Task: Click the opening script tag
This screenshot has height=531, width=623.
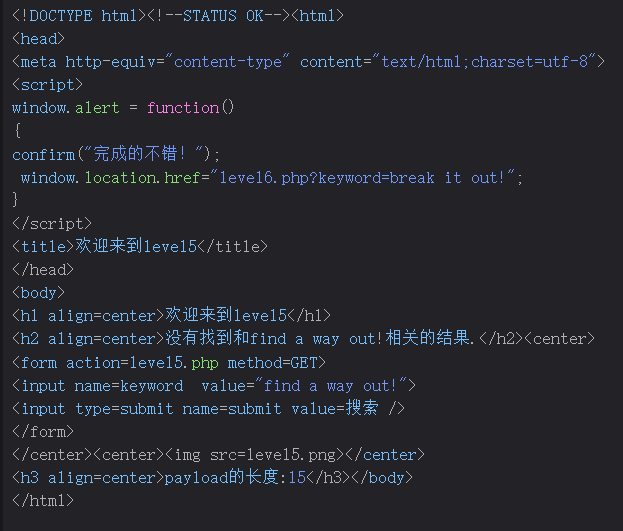Action: pyautogui.click(x=47, y=85)
